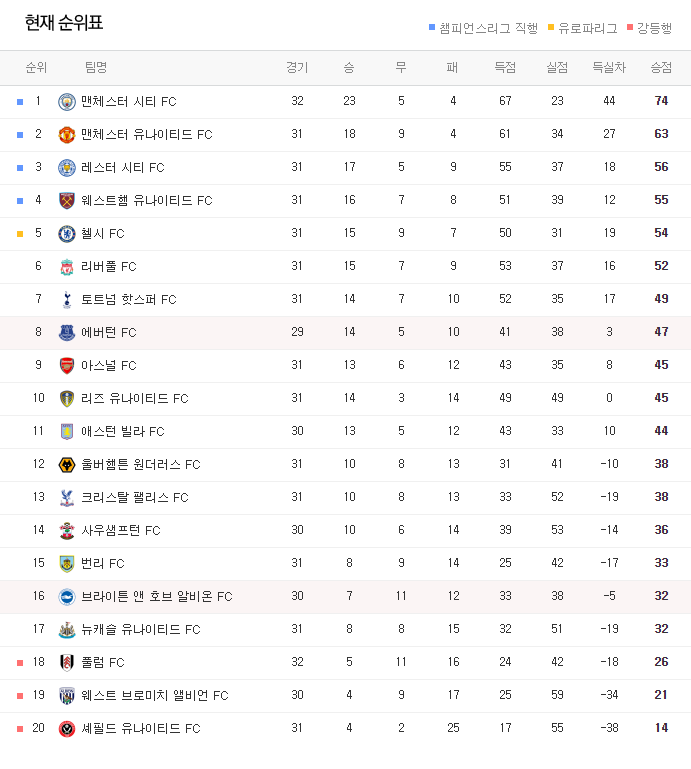
Task: Open the 브라이튼 앤 호브 알비온 FC link
Action: pyautogui.click(x=156, y=596)
